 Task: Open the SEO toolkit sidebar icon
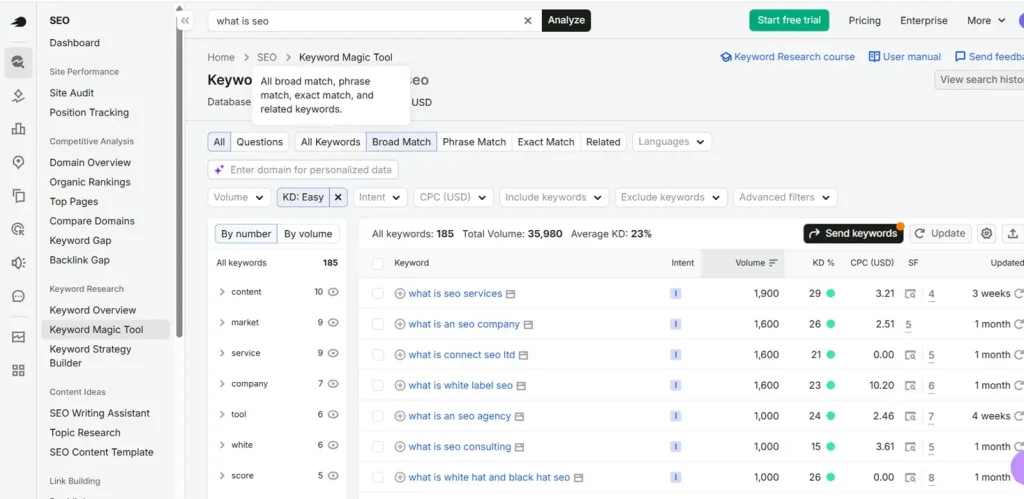(18, 63)
